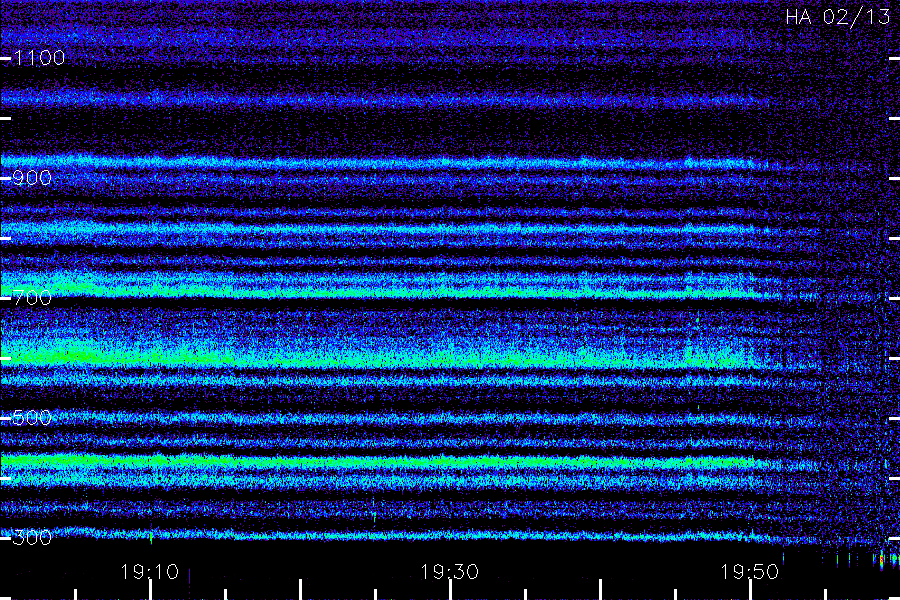
Task: Click the time tick mark below 19:30
Action: [450, 590]
